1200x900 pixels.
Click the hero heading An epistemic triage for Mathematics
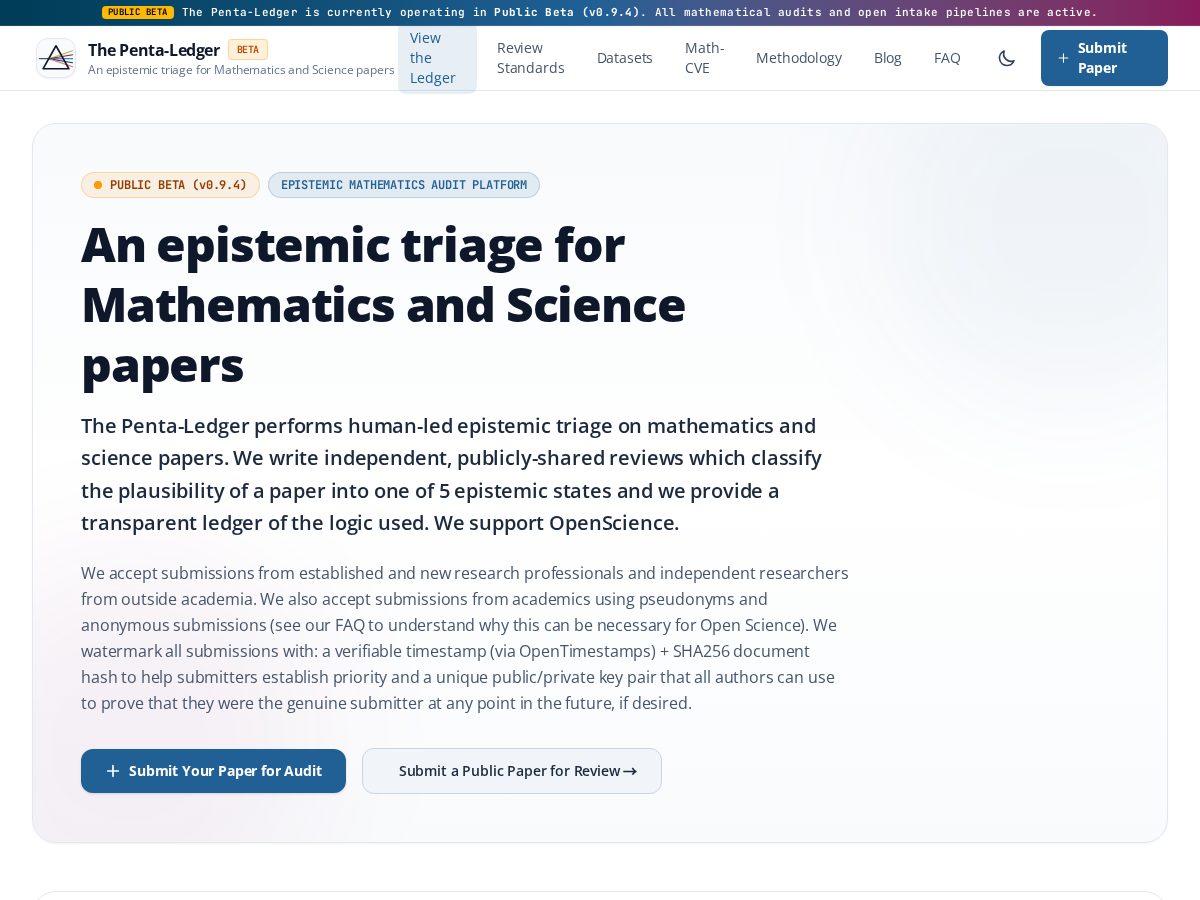coord(383,304)
